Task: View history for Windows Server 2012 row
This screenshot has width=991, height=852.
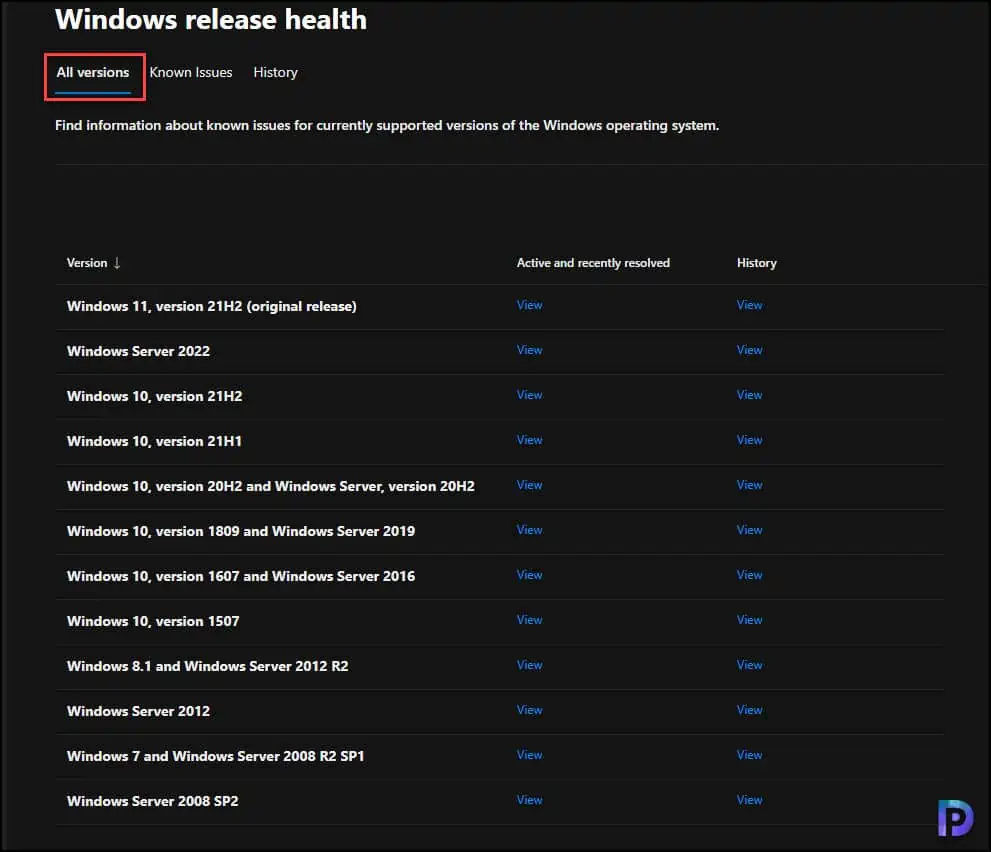Action: point(750,710)
